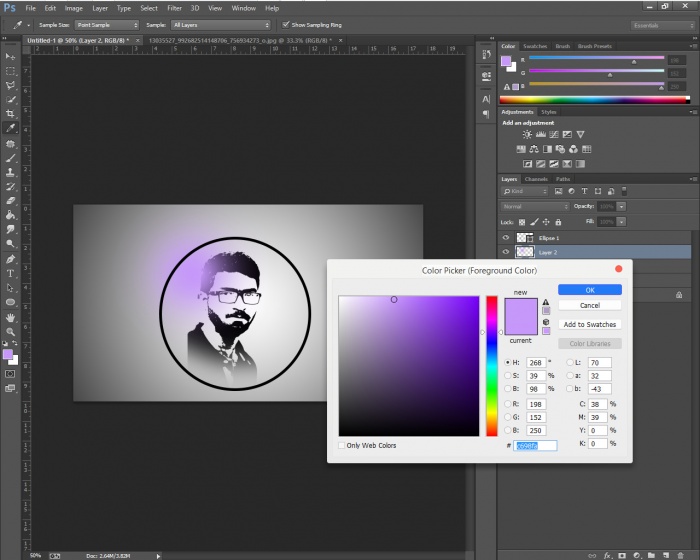Screen dimensions: 700x560
Task: Add a Brightness/Contrast adjustment
Action: pyautogui.click(x=527, y=134)
